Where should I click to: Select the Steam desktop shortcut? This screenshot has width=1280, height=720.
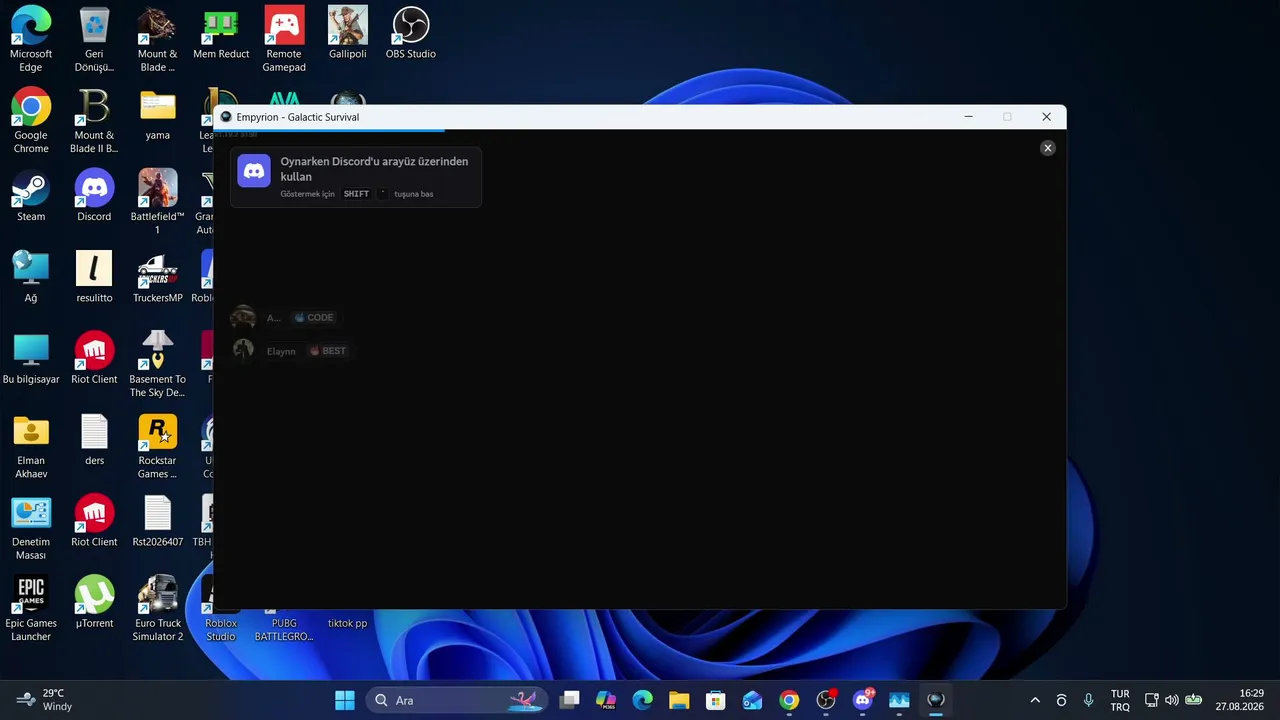click(x=31, y=195)
